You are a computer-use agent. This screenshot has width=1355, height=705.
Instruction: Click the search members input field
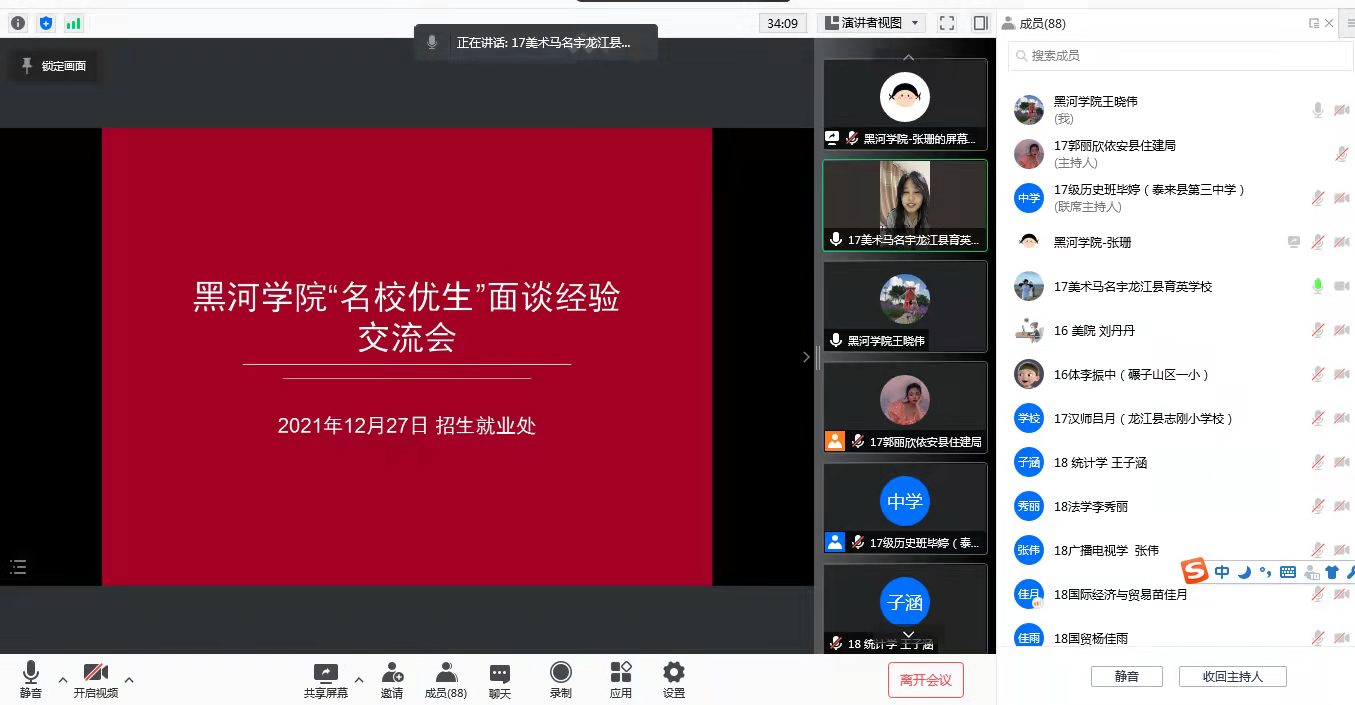(x=1180, y=56)
